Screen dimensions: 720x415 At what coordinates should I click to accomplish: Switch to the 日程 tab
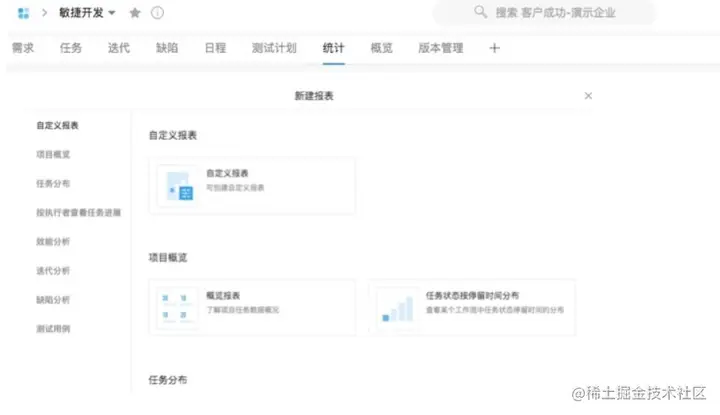click(x=215, y=48)
